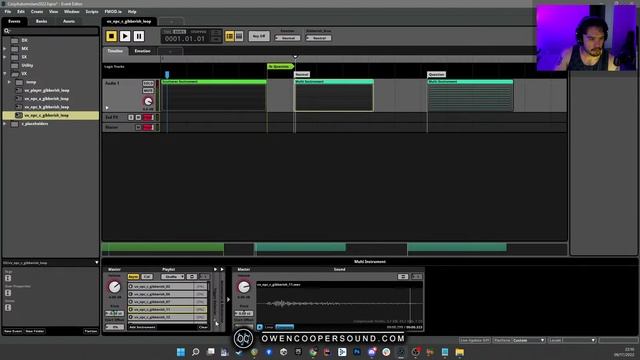Select the third multi instrument under Question
640x360 pixels.
click(x=470, y=95)
